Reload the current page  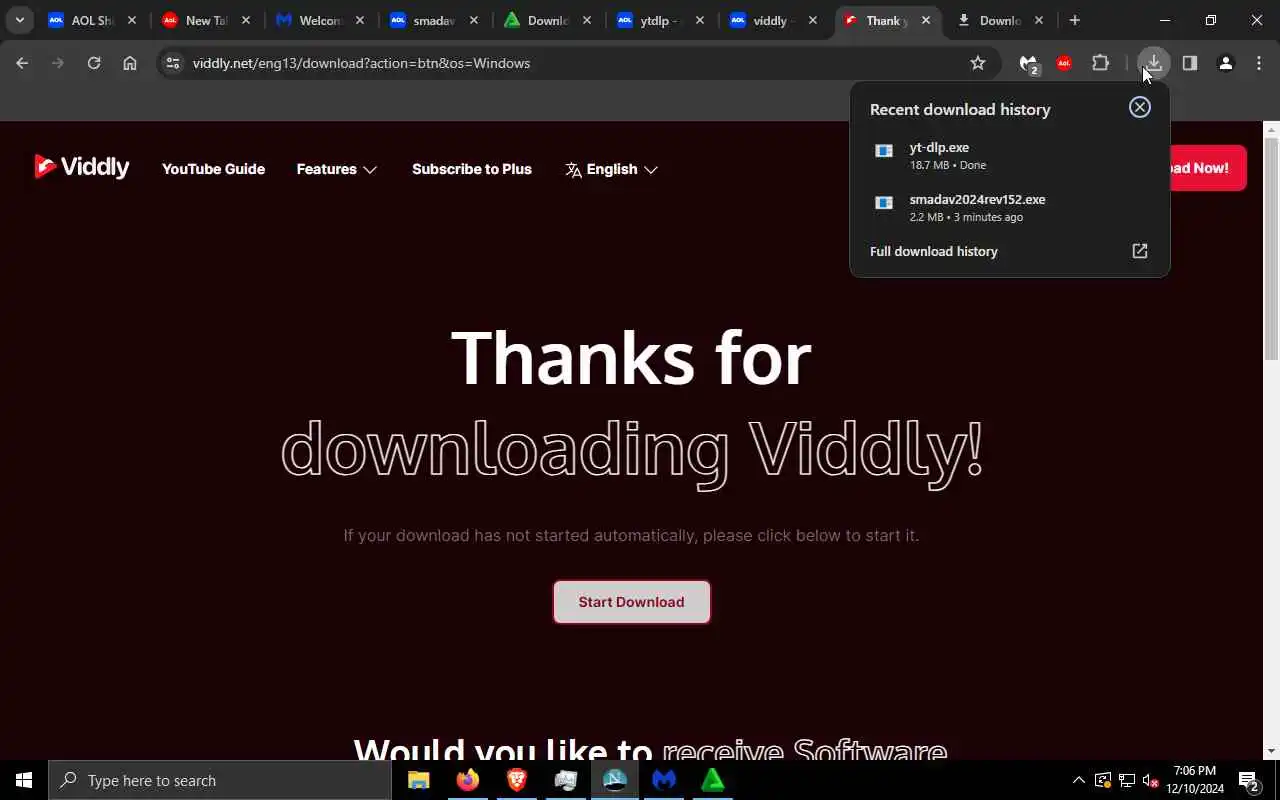pyautogui.click(x=94, y=63)
